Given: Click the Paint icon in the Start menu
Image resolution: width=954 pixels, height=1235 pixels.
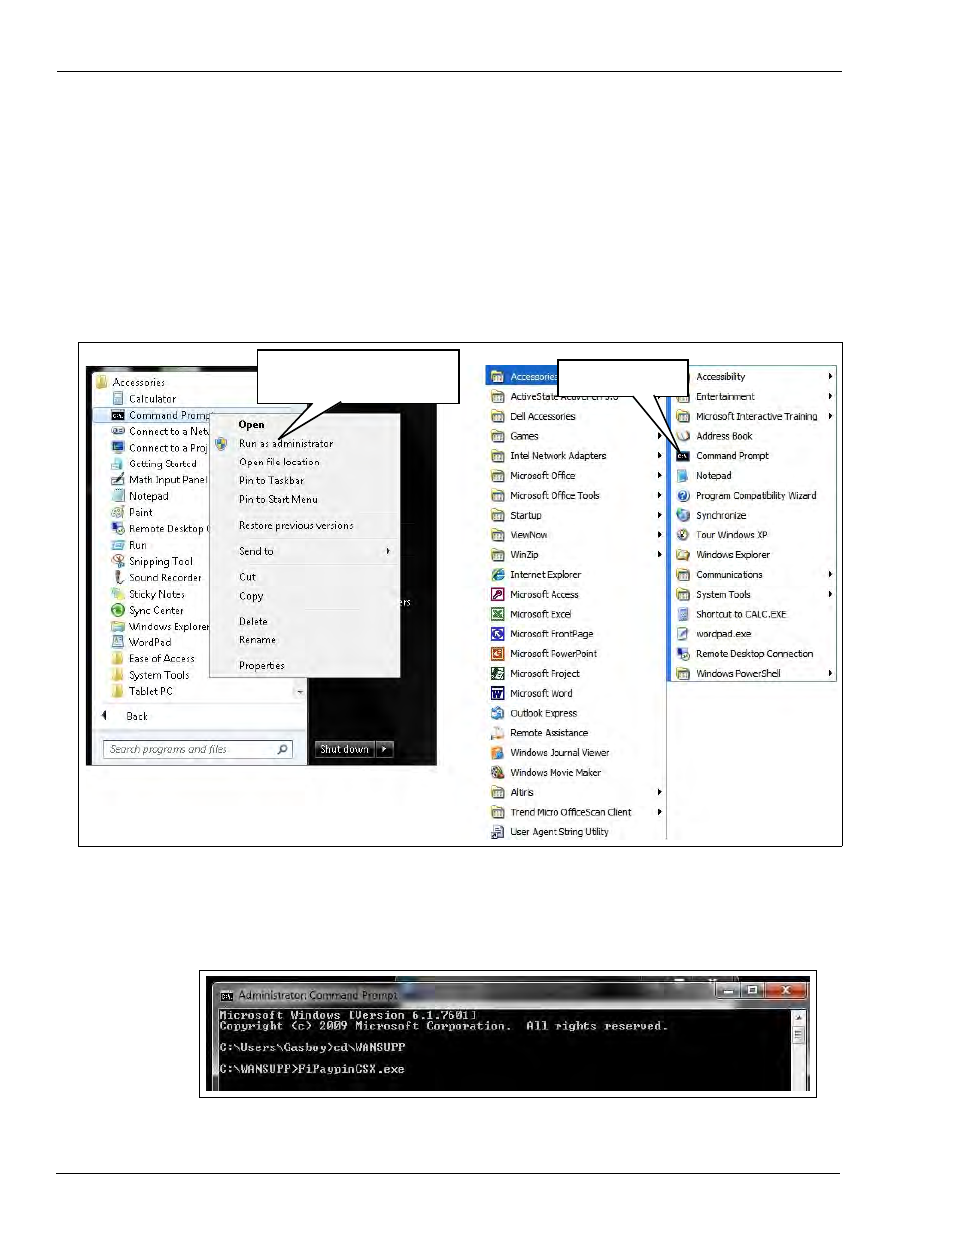Looking at the screenshot, I should tap(118, 512).
